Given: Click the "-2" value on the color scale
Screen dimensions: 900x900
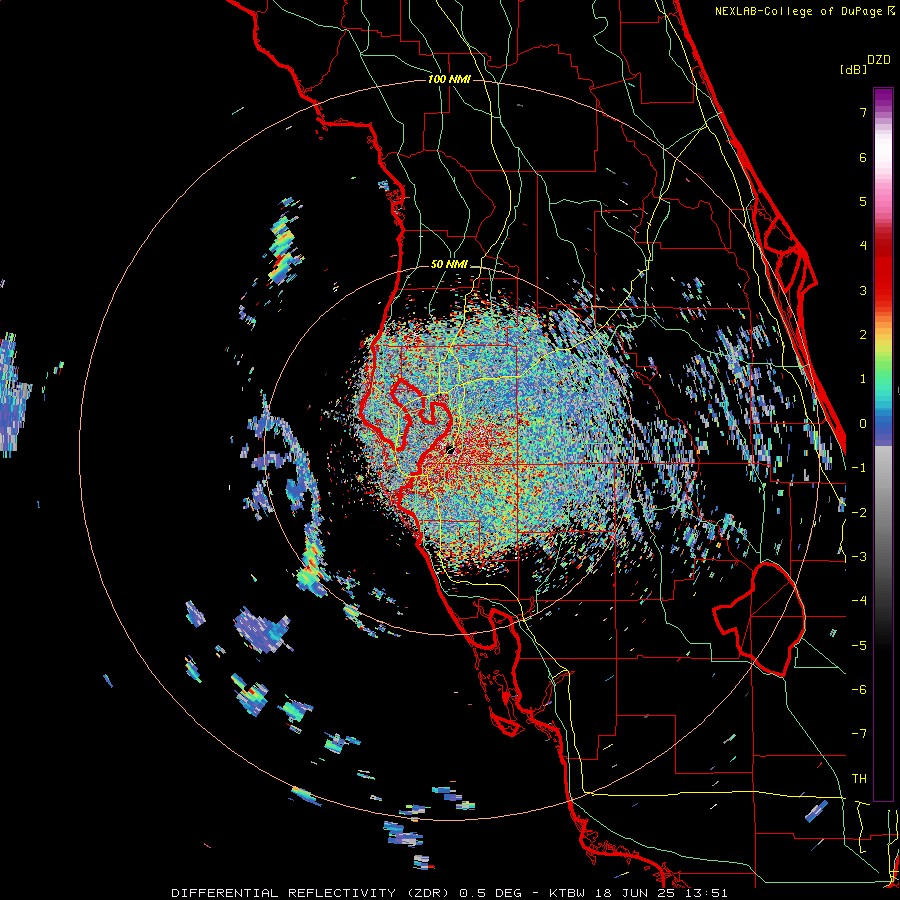Looking at the screenshot, I should point(859,513).
